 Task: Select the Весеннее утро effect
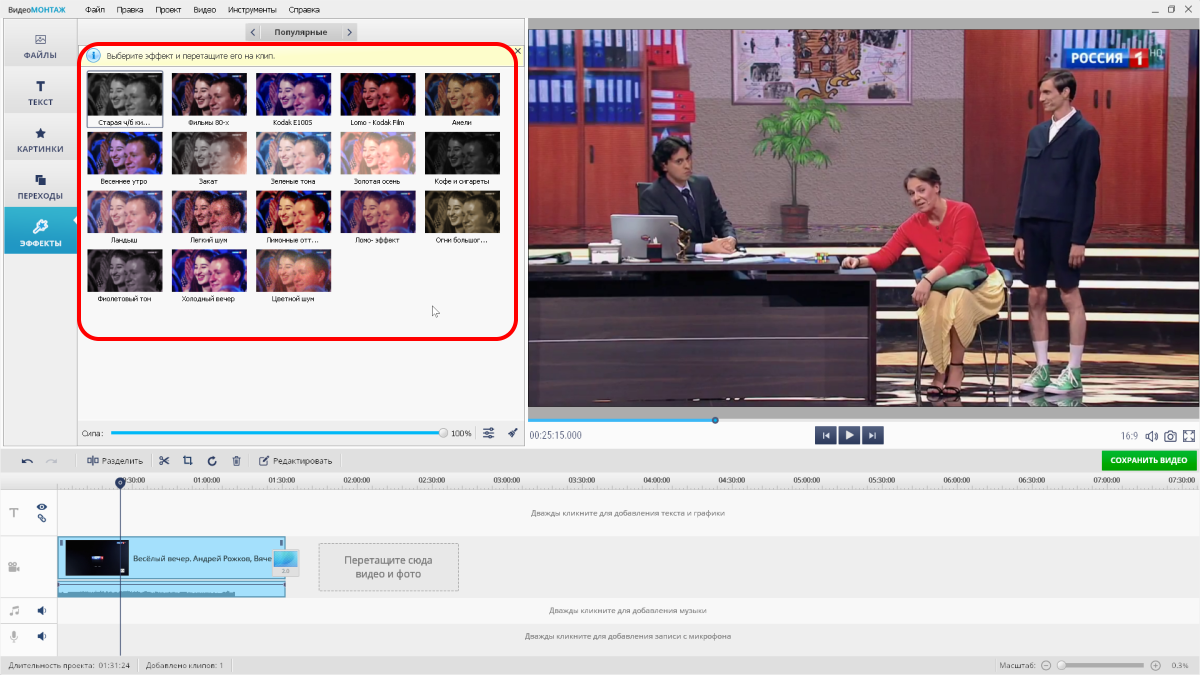[124, 158]
